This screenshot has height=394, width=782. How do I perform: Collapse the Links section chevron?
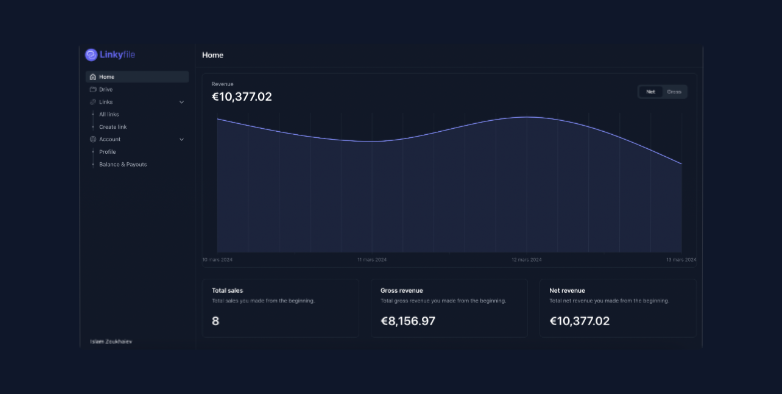point(182,102)
